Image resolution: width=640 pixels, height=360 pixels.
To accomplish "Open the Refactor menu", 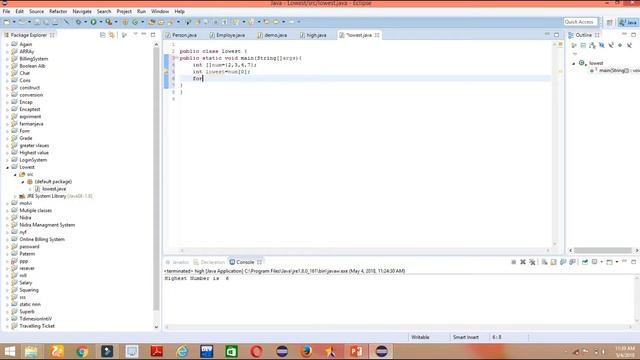I will tap(58, 11).
